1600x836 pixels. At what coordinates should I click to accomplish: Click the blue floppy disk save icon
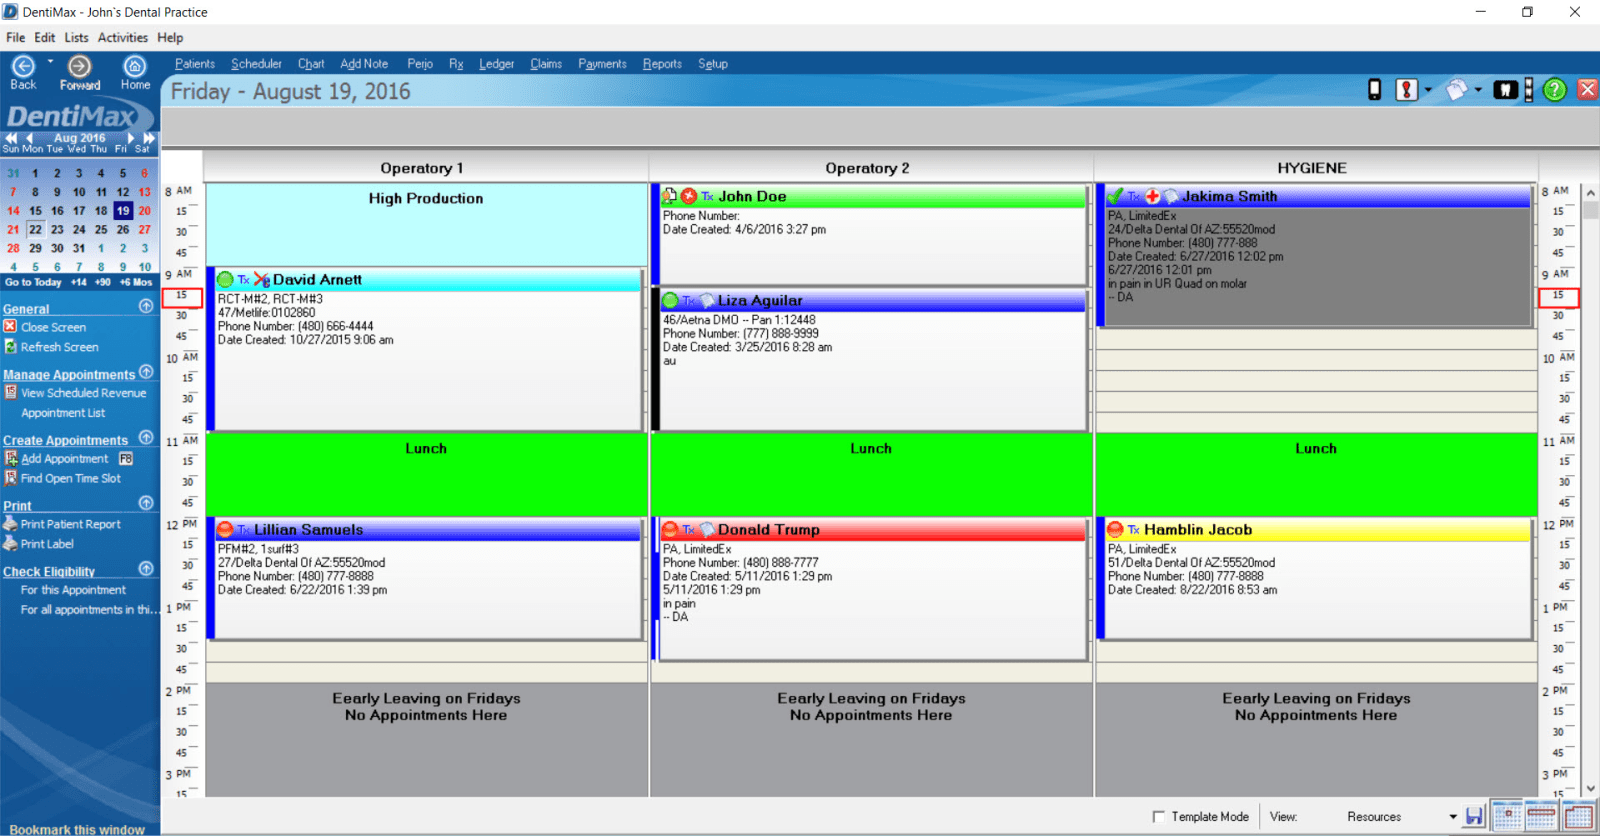[1474, 816]
